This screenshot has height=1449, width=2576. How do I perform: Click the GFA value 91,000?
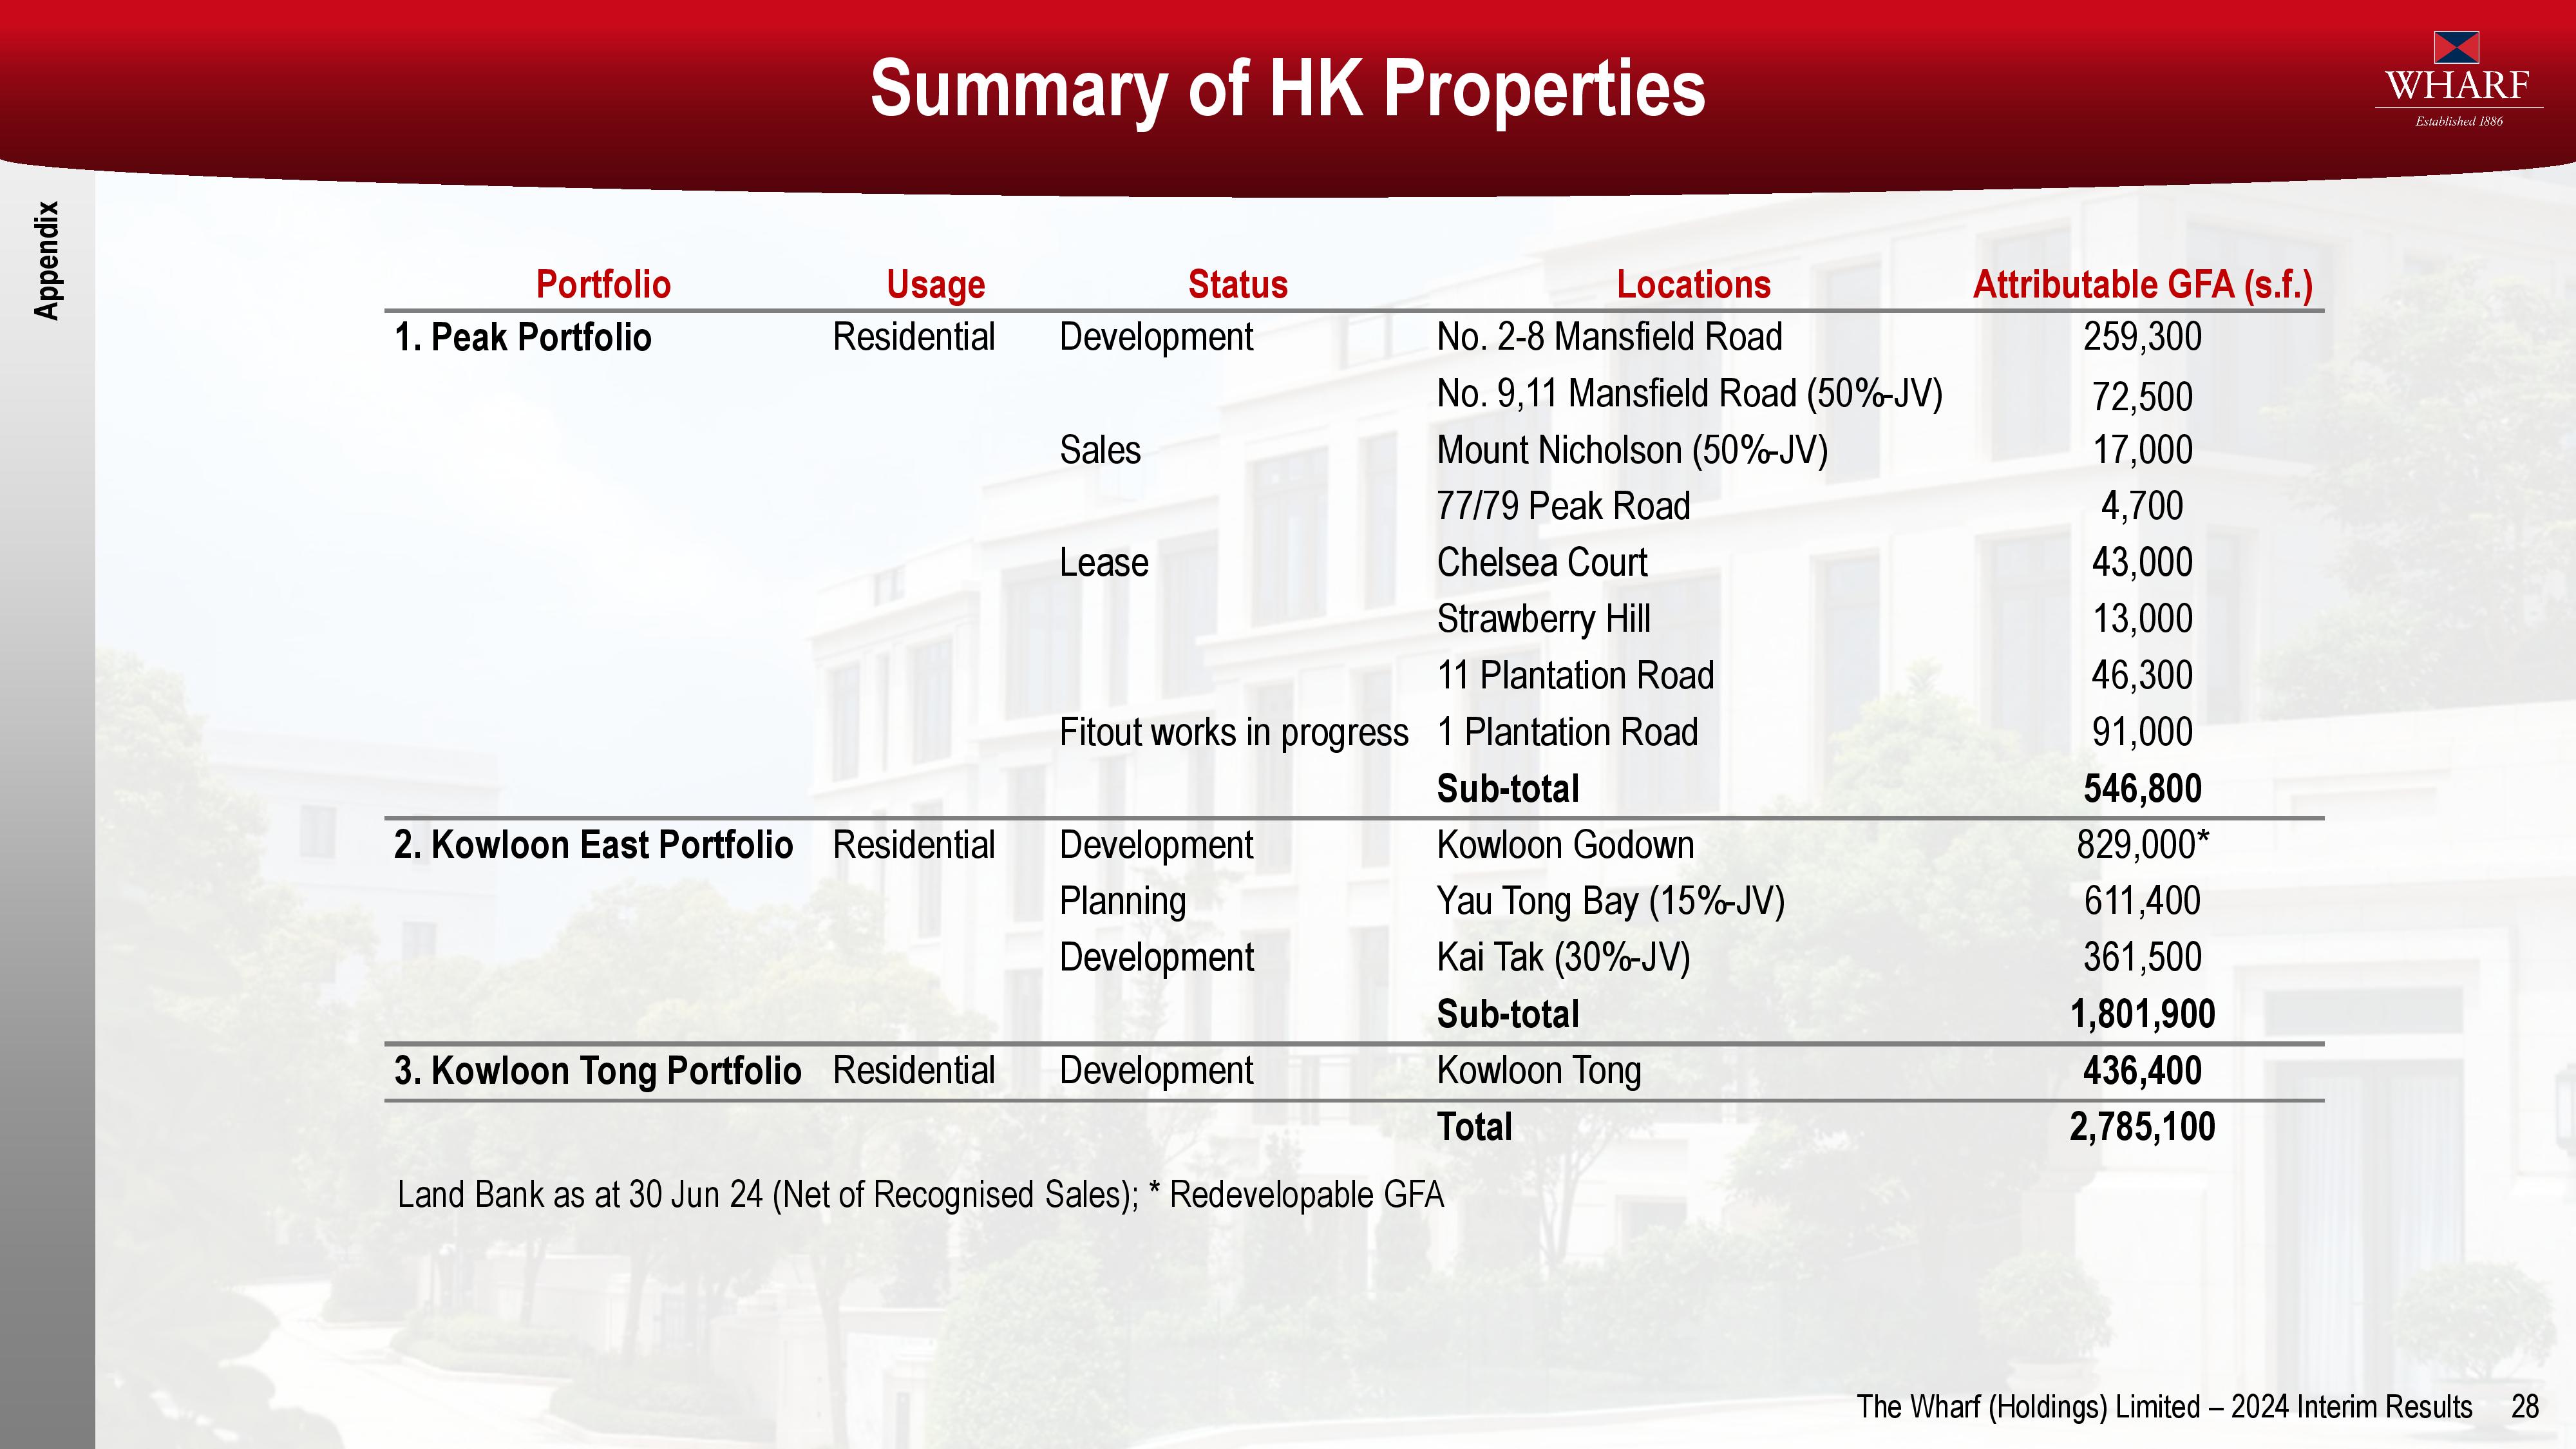coord(2143,732)
